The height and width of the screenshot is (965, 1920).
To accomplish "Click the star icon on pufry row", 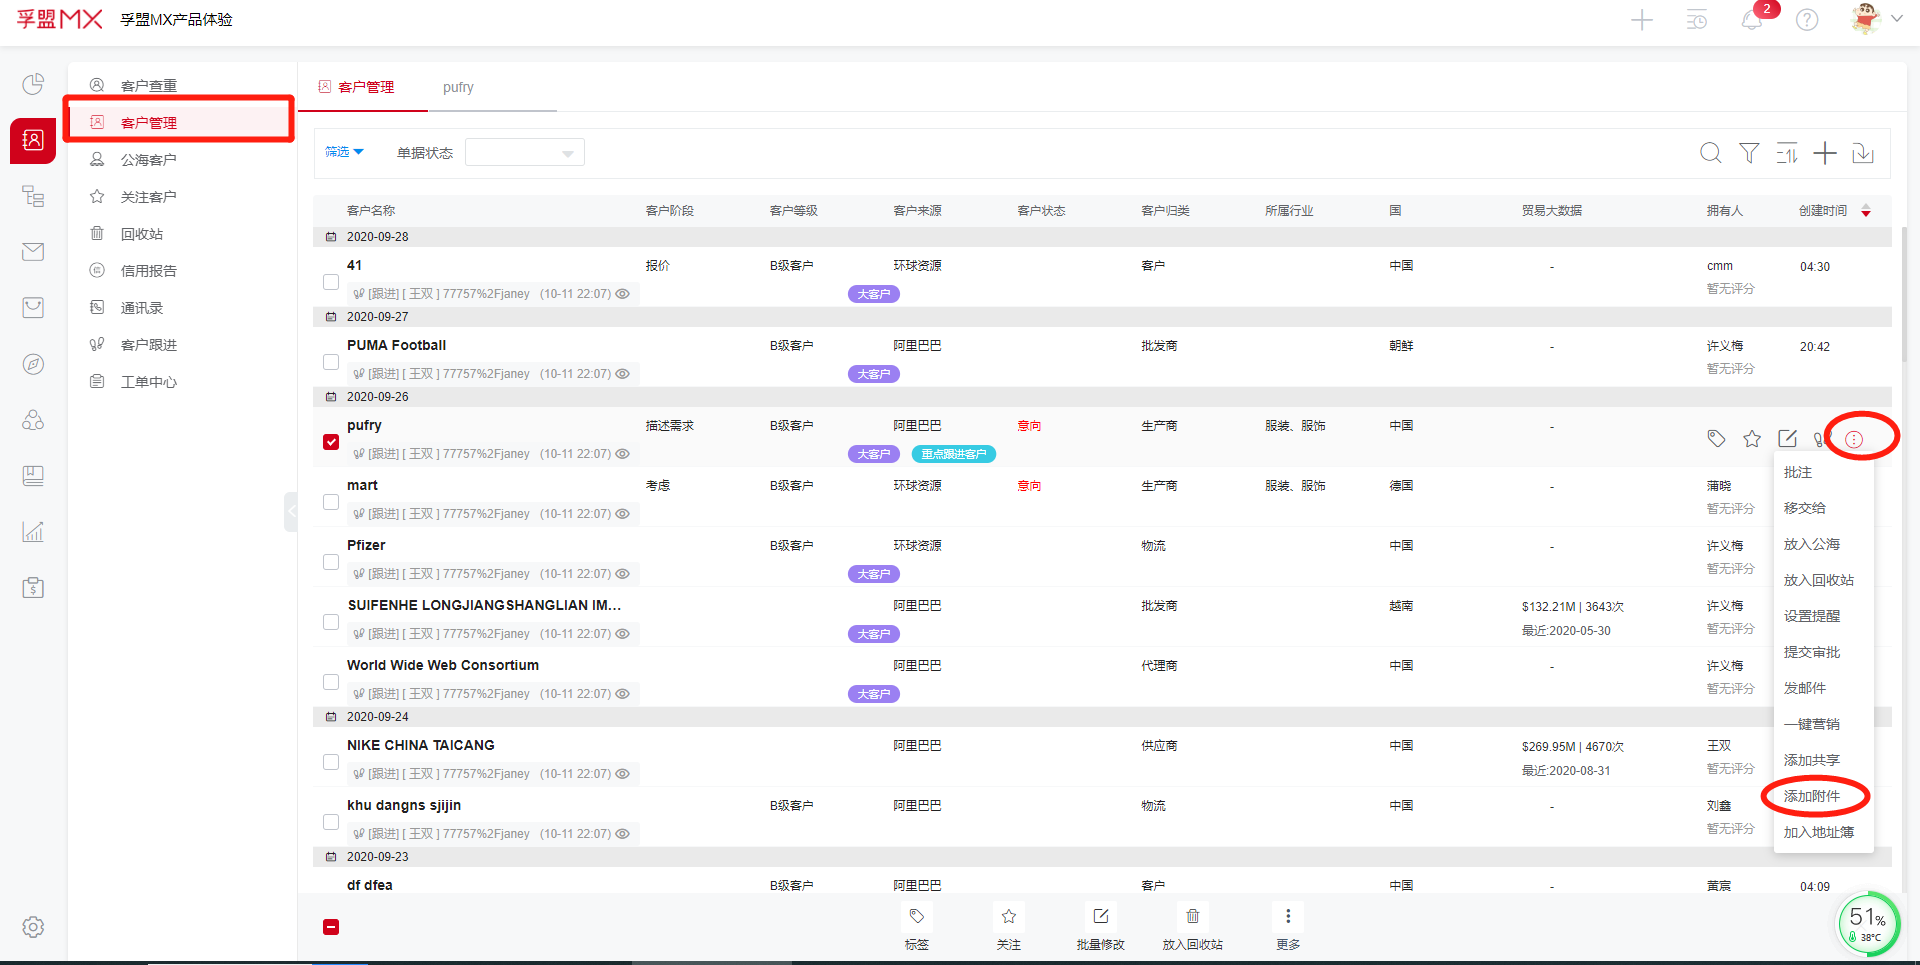I will tap(1752, 439).
